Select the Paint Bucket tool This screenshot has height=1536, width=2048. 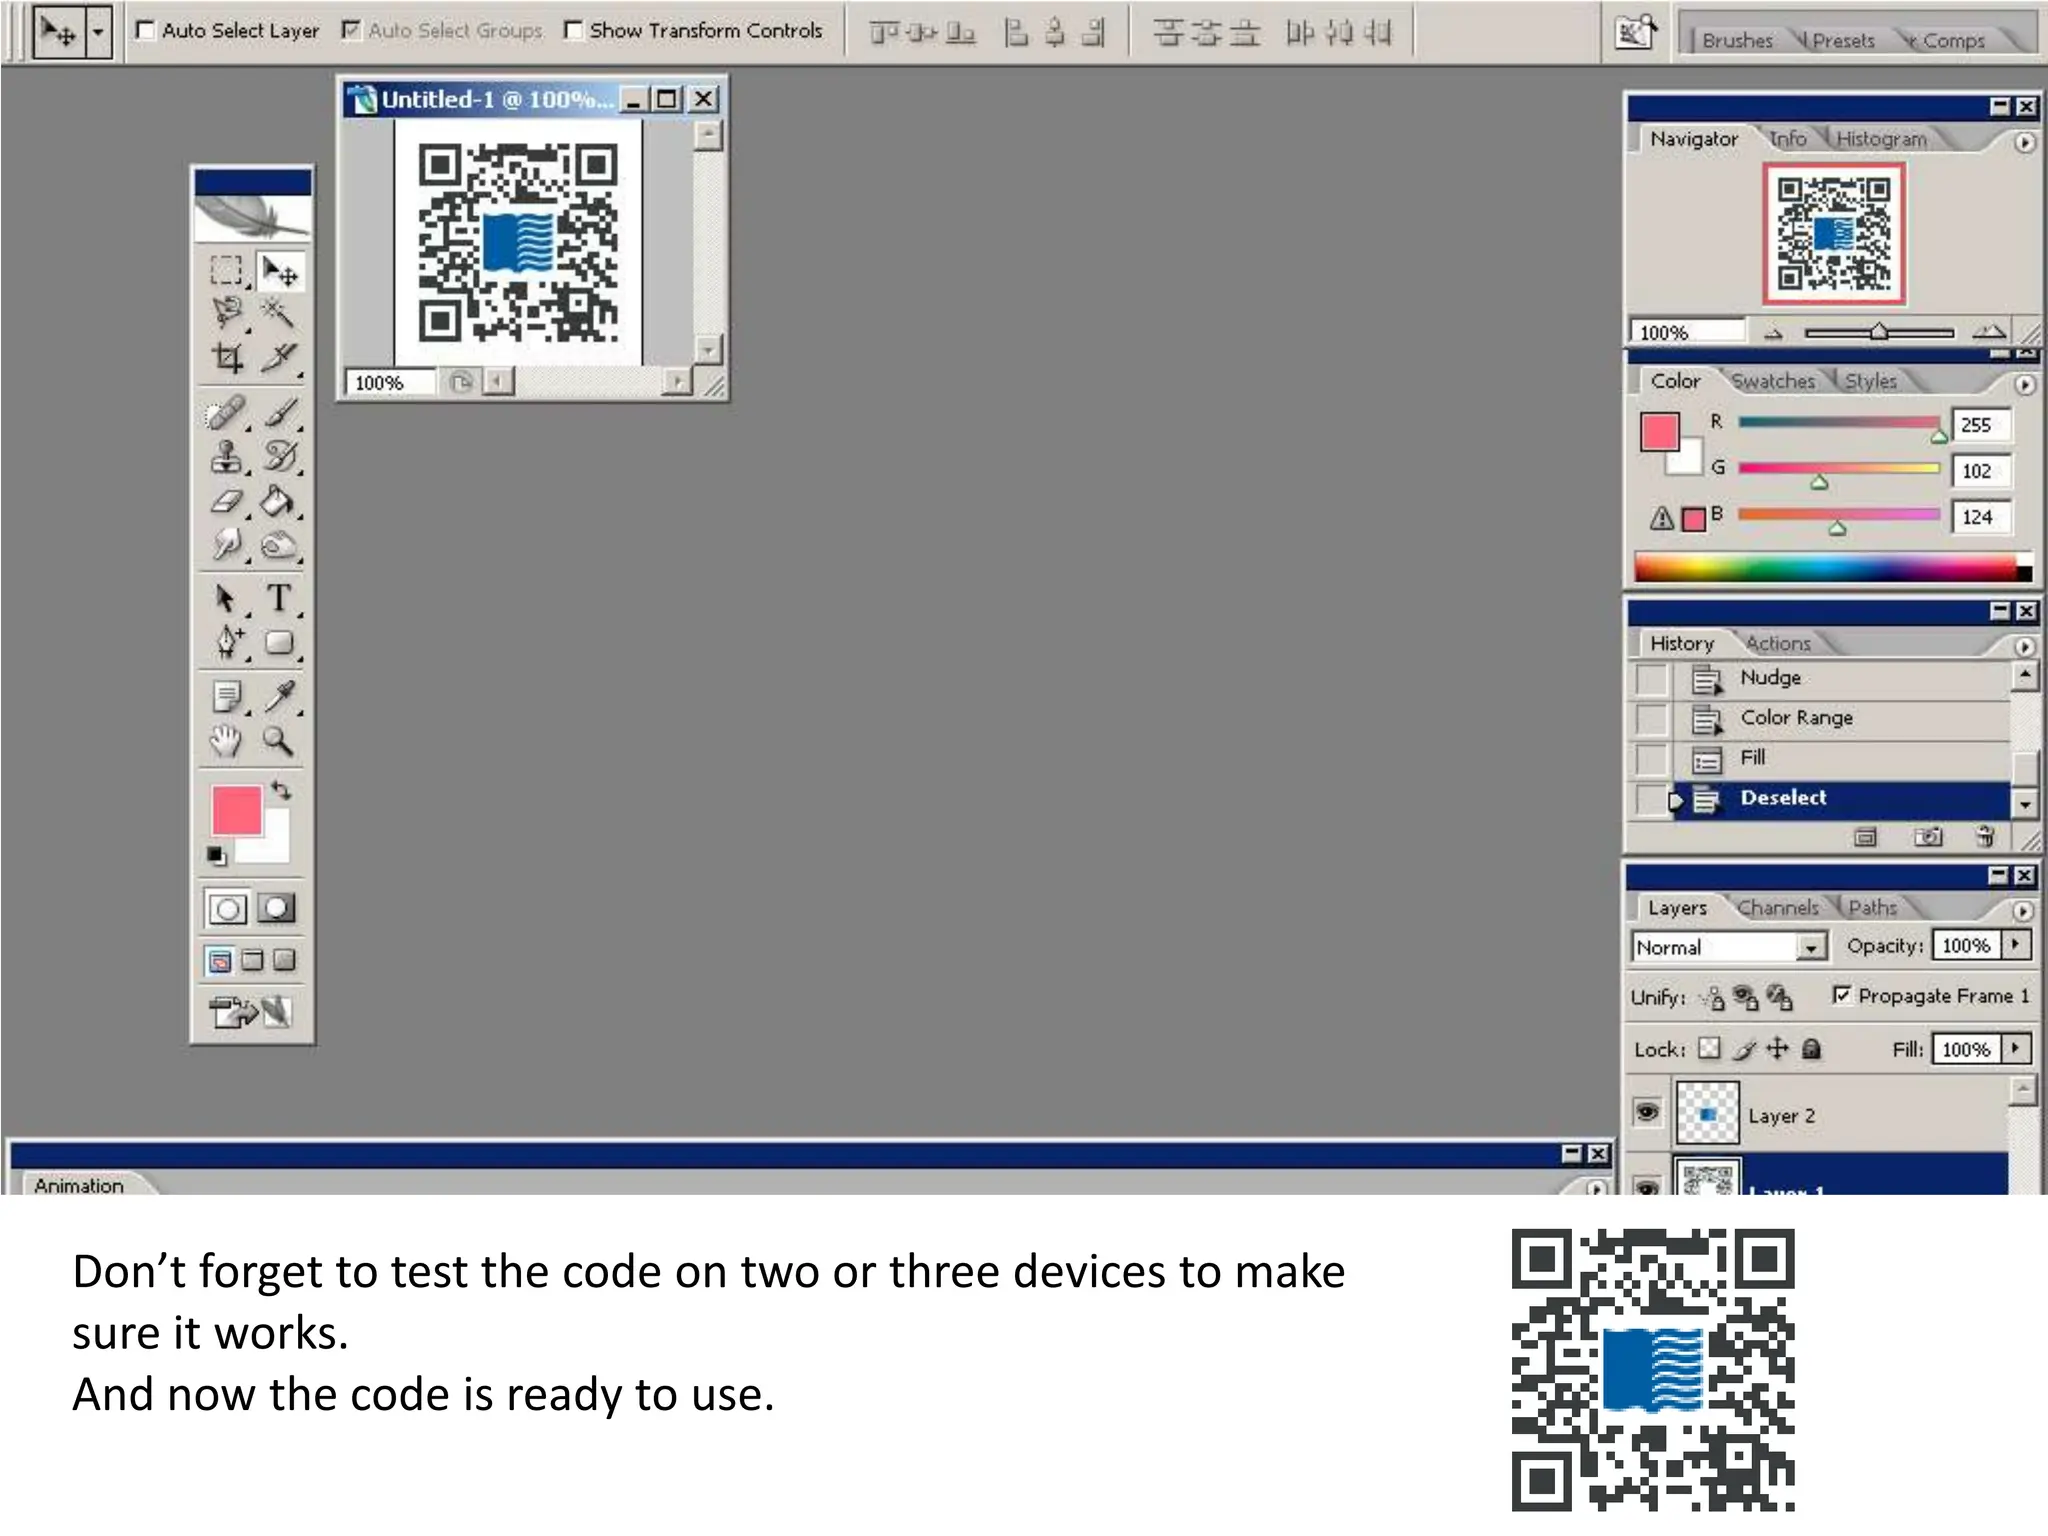click(280, 500)
